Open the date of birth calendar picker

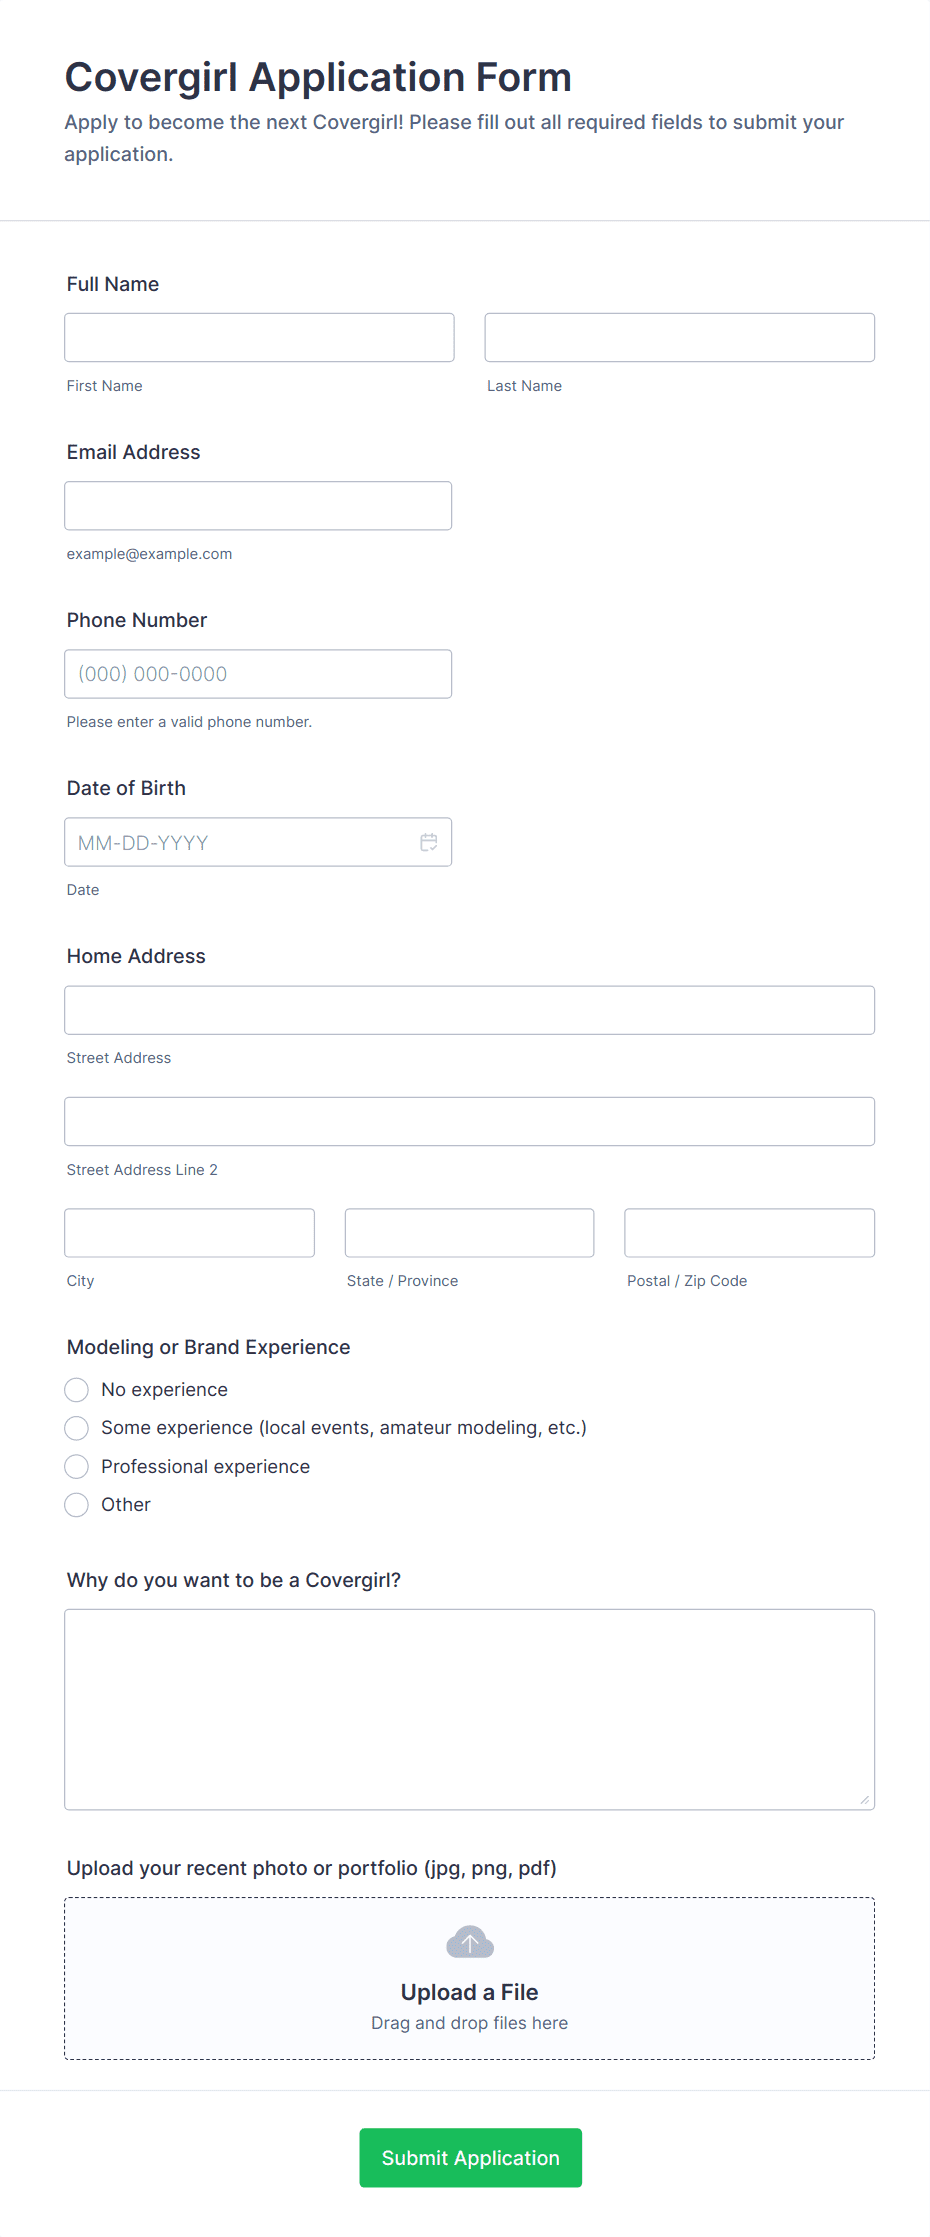click(429, 842)
